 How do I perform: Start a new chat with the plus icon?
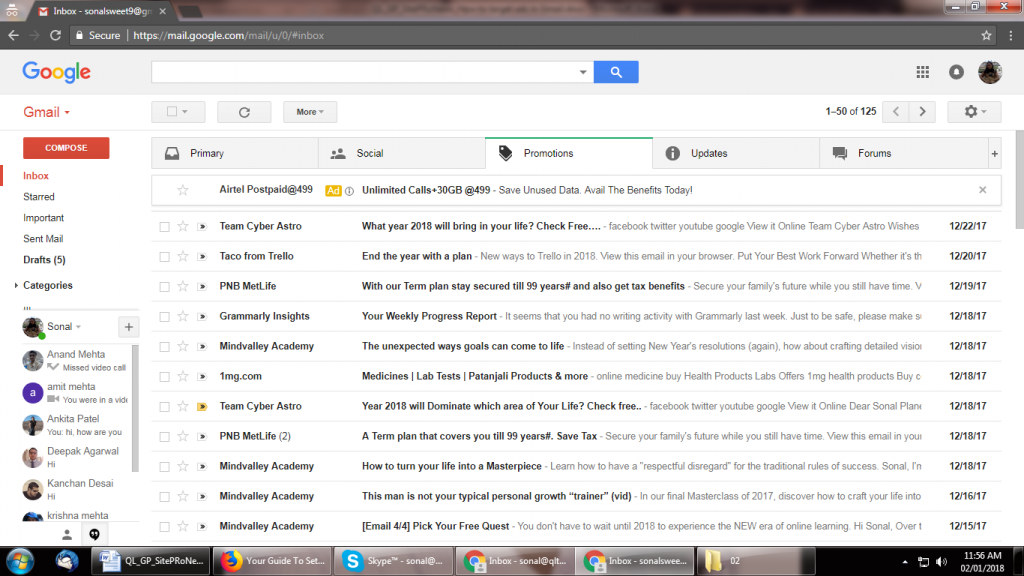(128, 327)
